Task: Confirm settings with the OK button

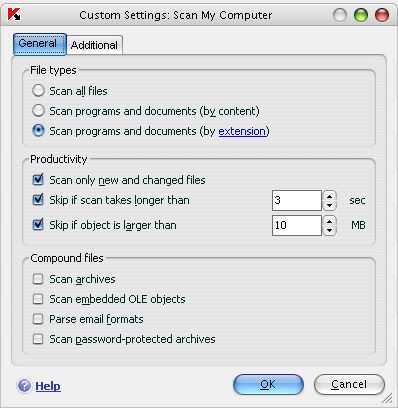Action: tap(268, 385)
